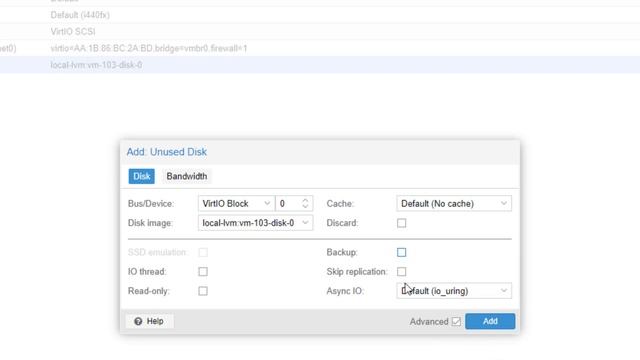This screenshot has height=360, width=640.
Task: Click the question mark Help icon
Action: (138, 322)
